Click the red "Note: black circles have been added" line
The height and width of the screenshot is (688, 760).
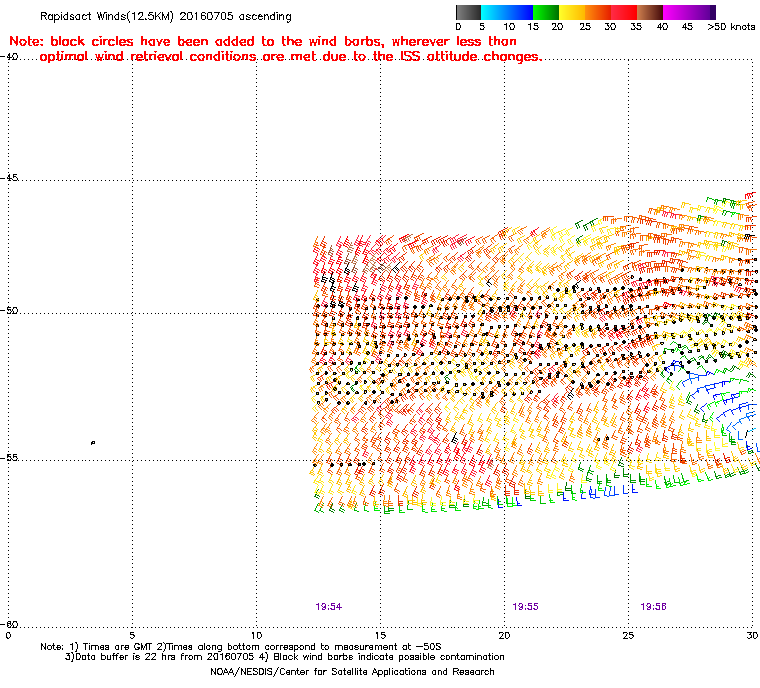click(x=263, y=41)
